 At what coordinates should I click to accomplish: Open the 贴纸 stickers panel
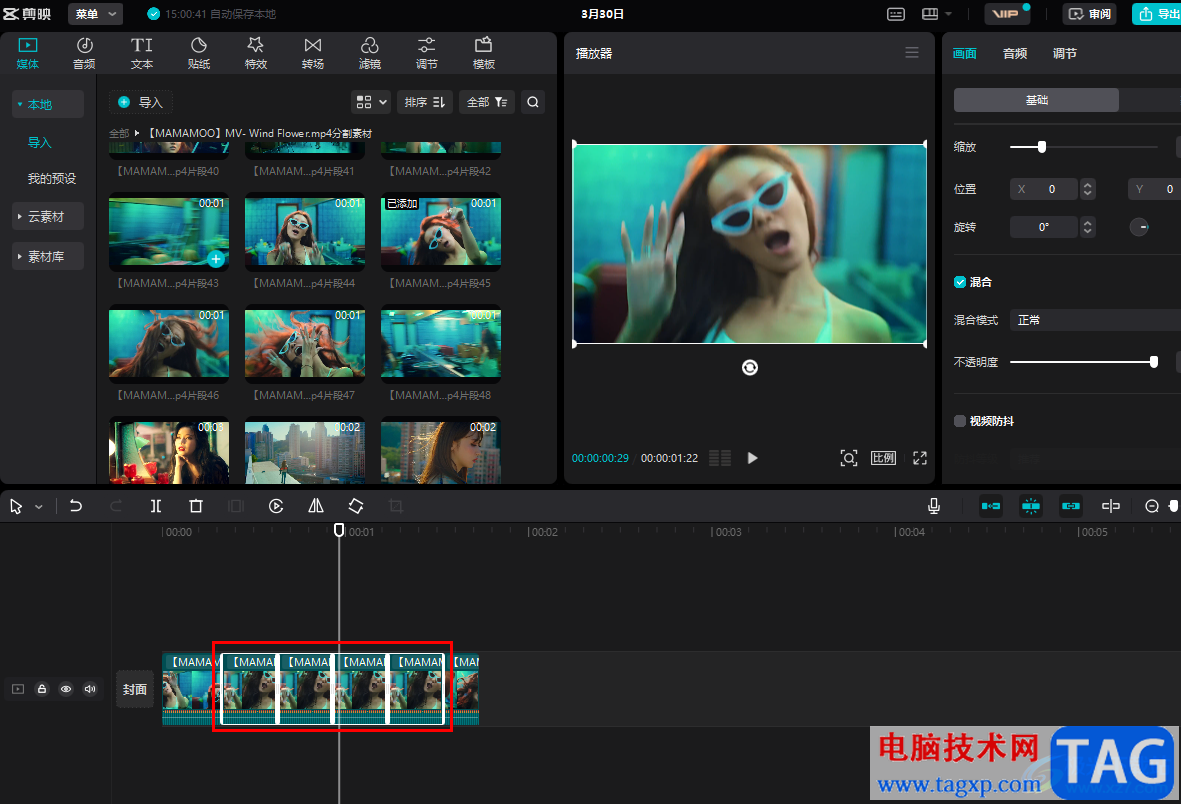point(199,53)
